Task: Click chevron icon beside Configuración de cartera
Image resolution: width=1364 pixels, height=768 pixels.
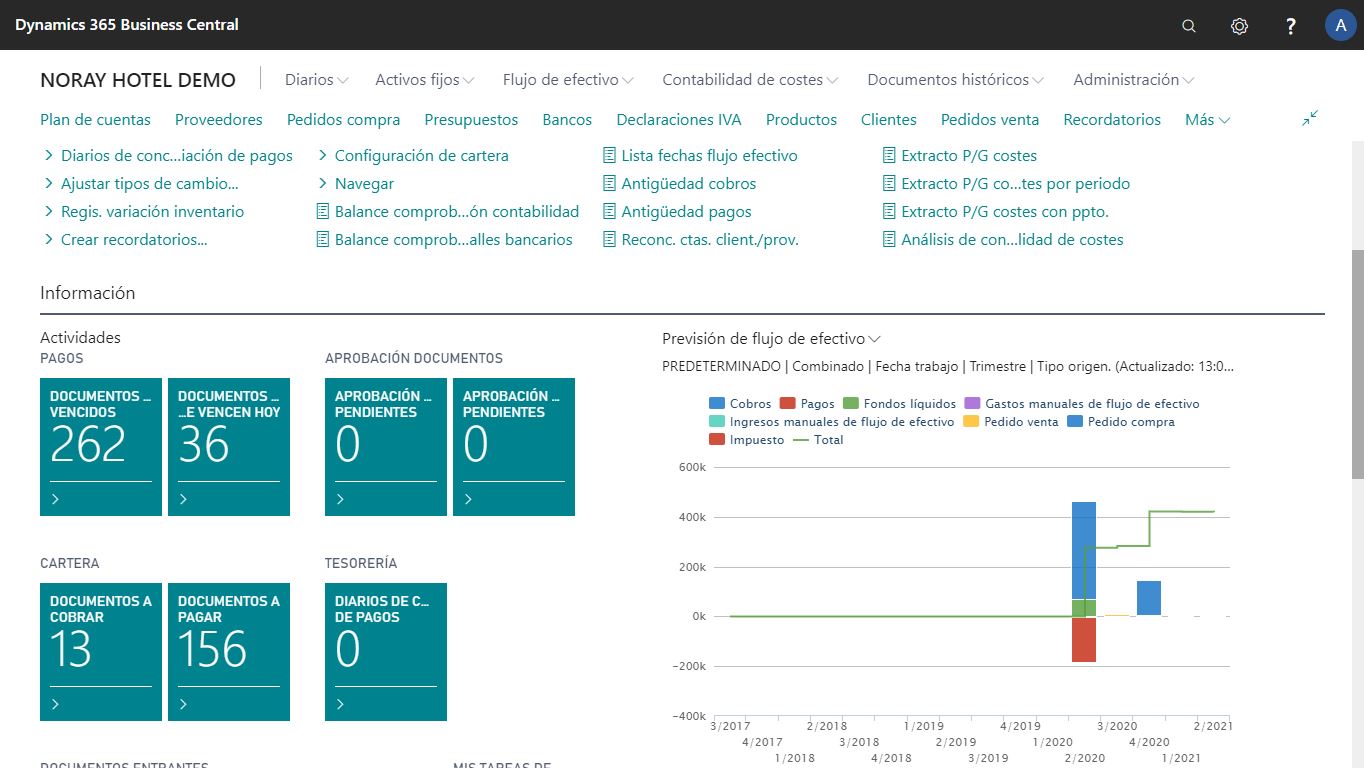Action: [323, 155]
